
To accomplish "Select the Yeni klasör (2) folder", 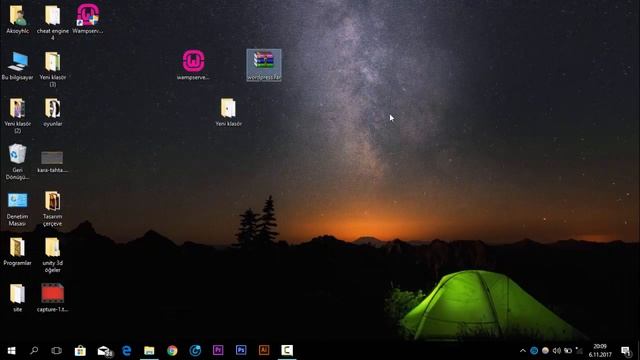I will [x=18, y=115].
